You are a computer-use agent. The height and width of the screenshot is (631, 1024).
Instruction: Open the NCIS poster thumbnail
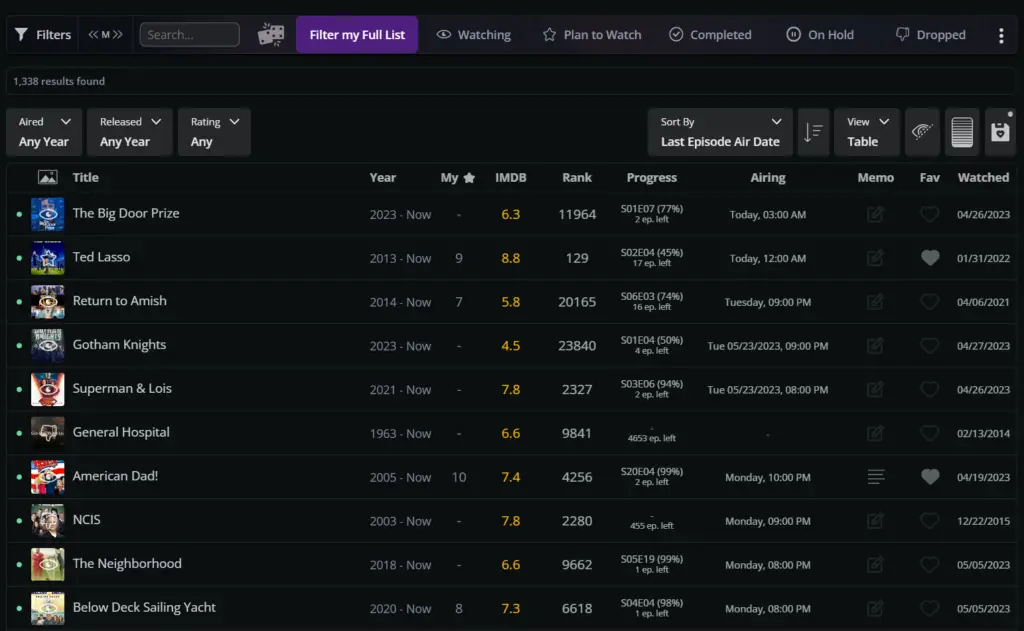click(48, 521)
